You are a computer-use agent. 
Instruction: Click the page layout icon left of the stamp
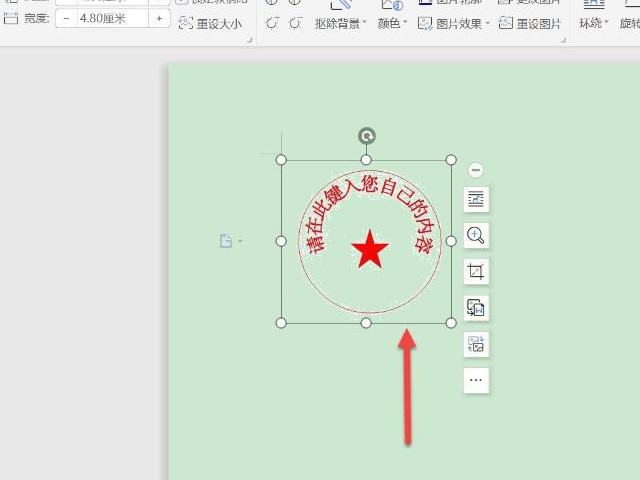[x=226, y=241]
